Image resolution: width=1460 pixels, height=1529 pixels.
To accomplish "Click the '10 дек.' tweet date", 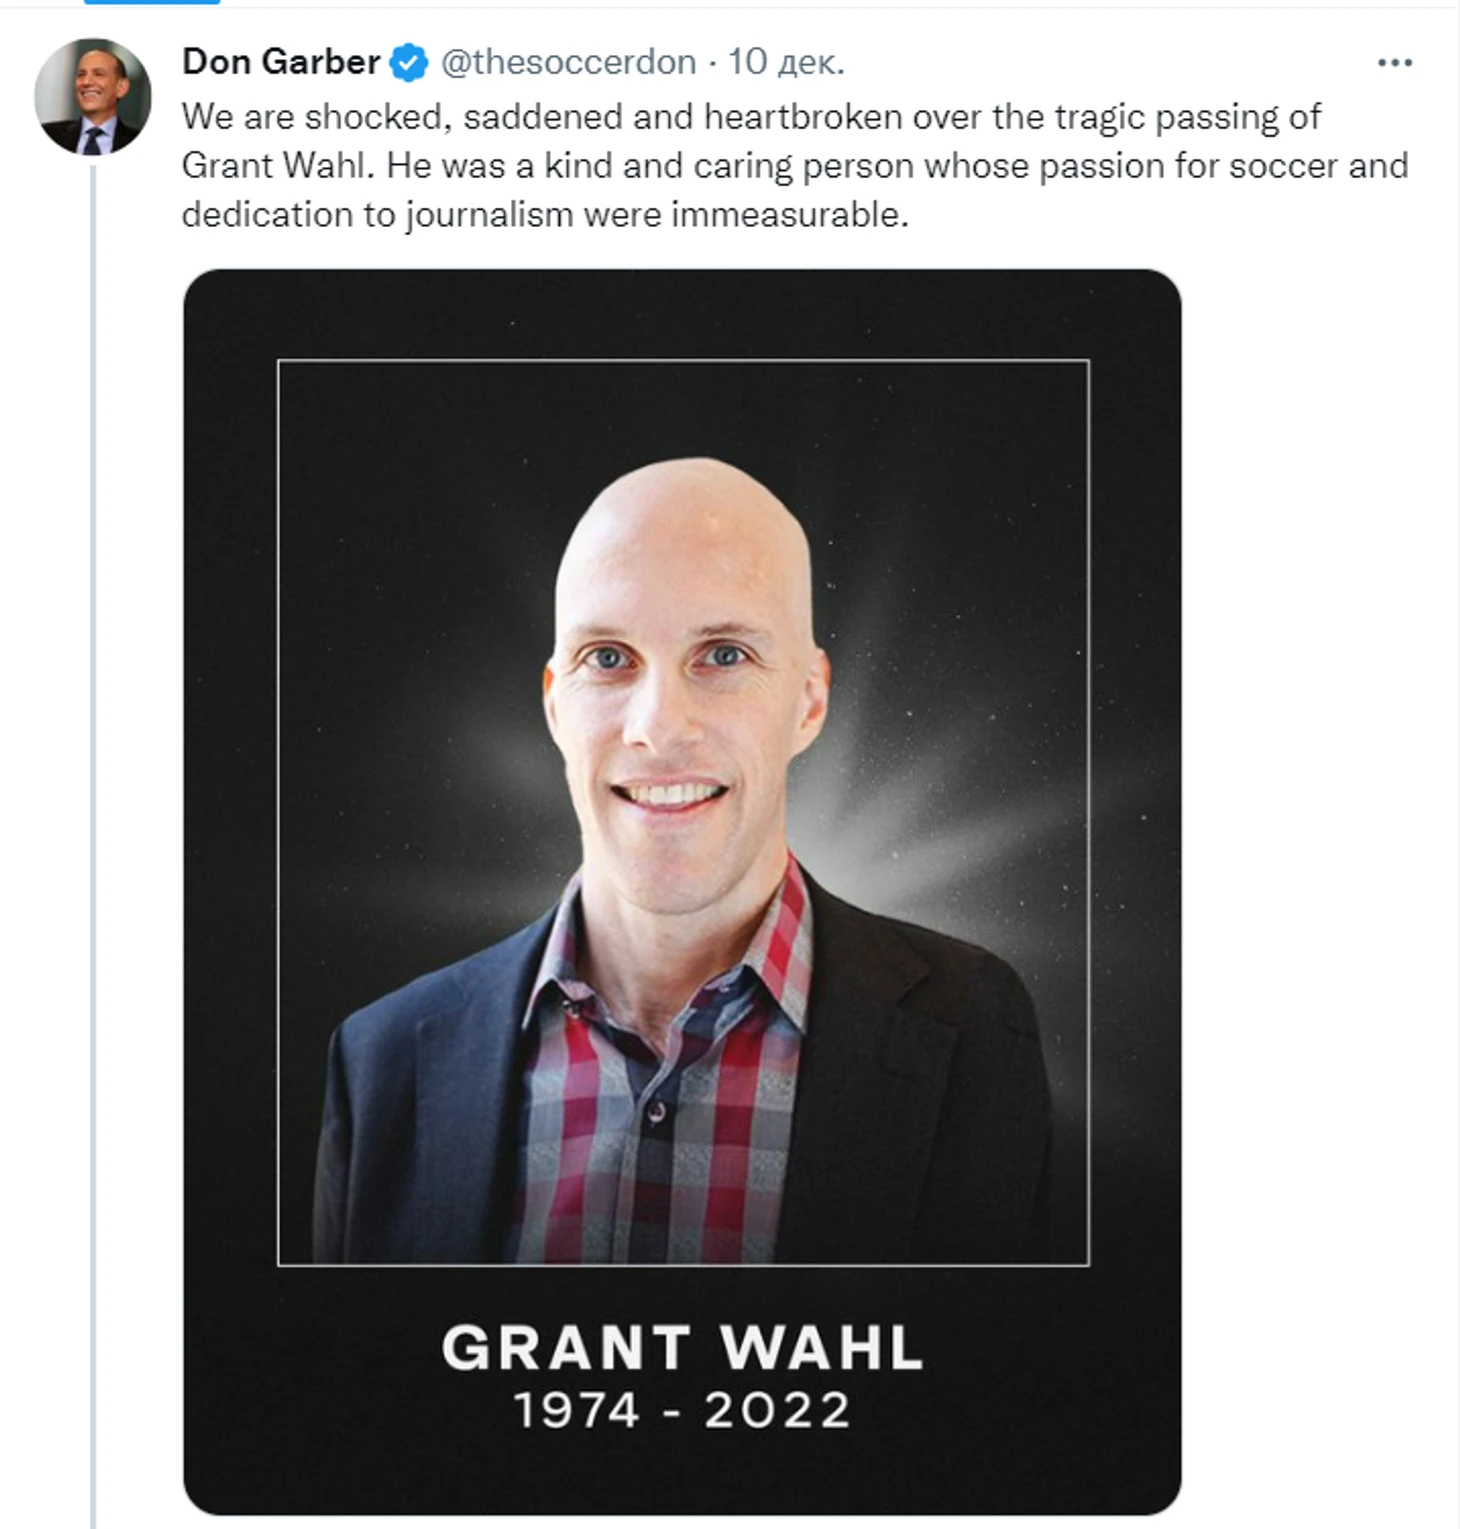I will pyautogui.click(x=785, y=62).
